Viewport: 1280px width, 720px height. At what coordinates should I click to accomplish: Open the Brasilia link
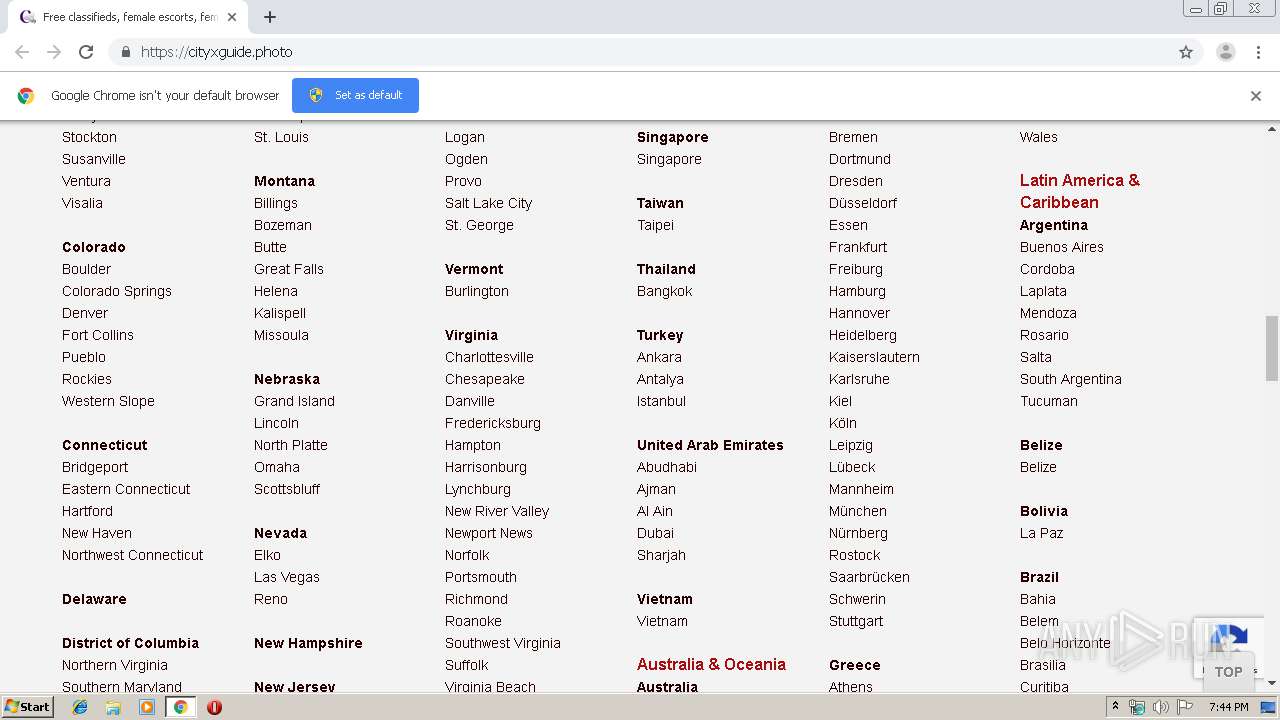[1043, 665]
